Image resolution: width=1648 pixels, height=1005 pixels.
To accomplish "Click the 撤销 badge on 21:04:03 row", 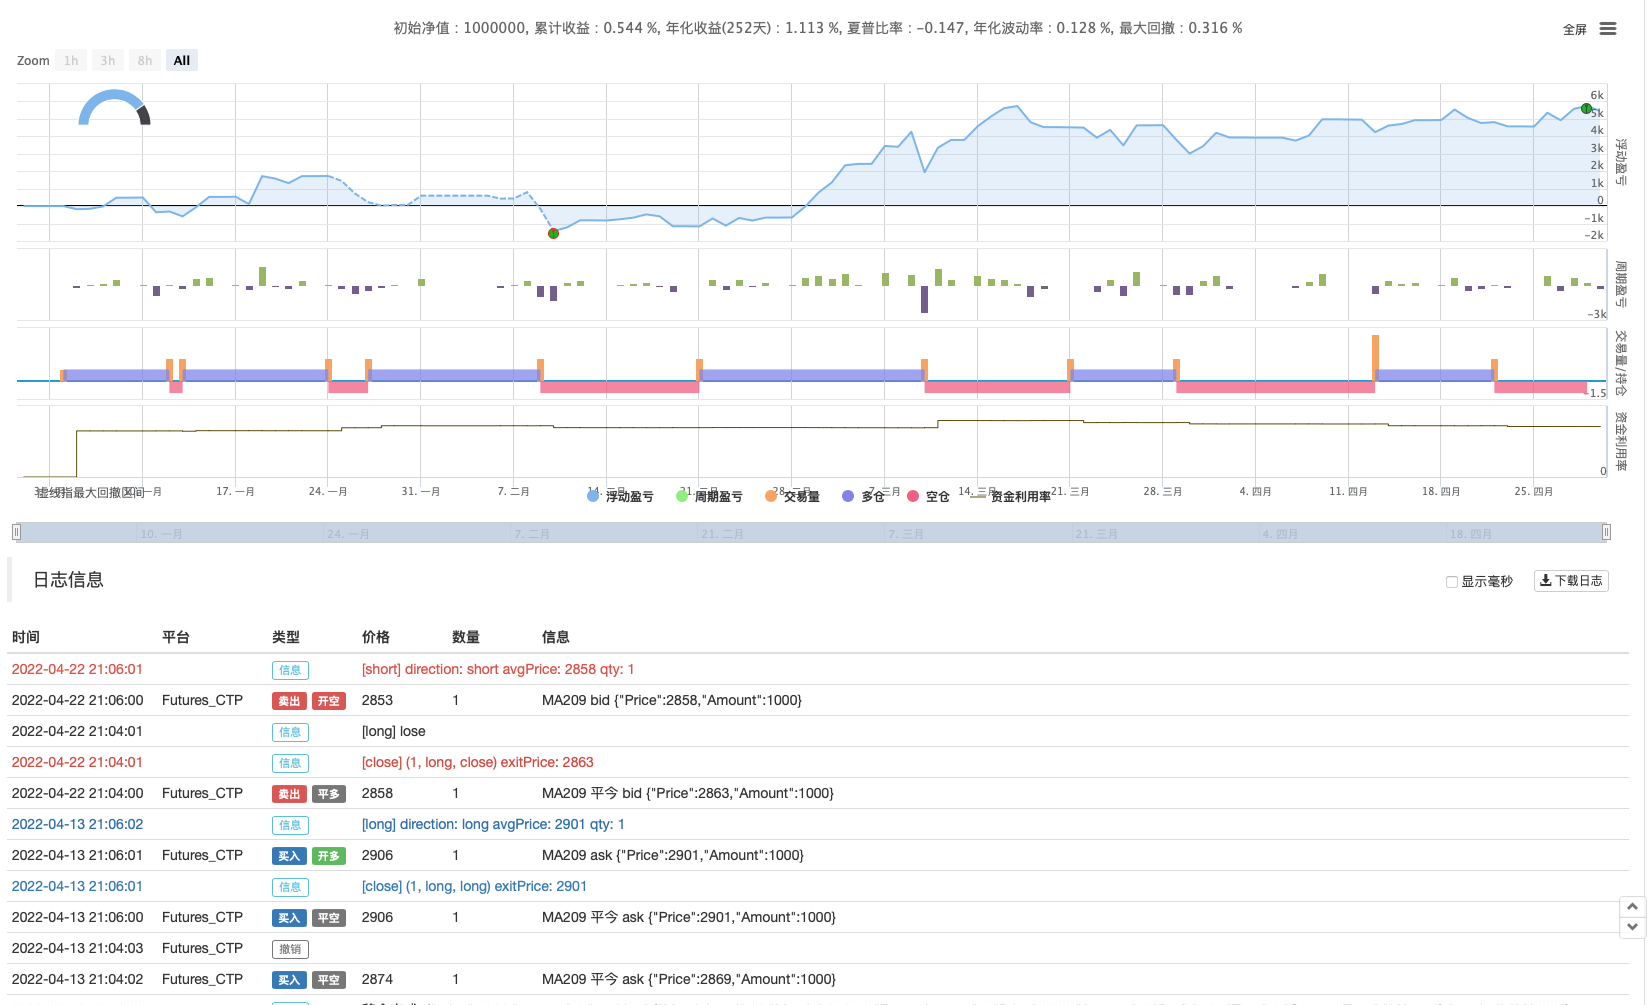I will 290,949.
